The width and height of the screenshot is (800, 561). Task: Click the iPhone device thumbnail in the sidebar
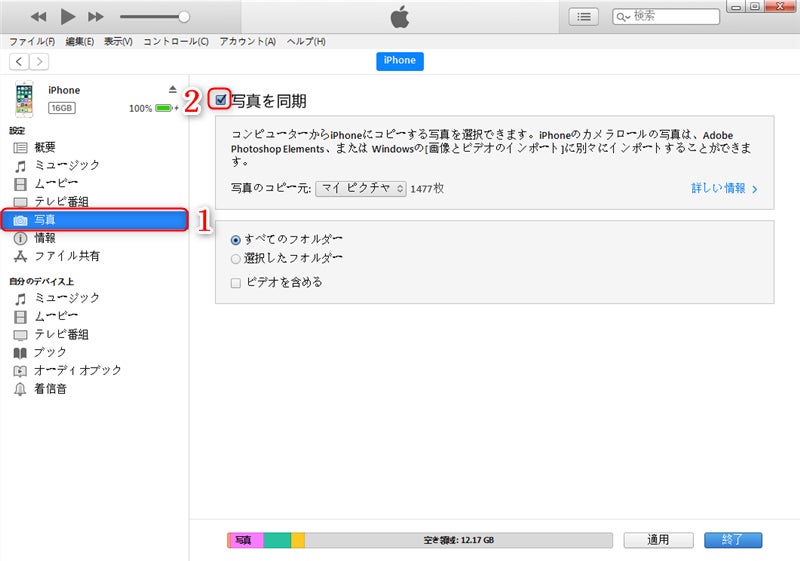pyautogui.click(x=24, y=99)
